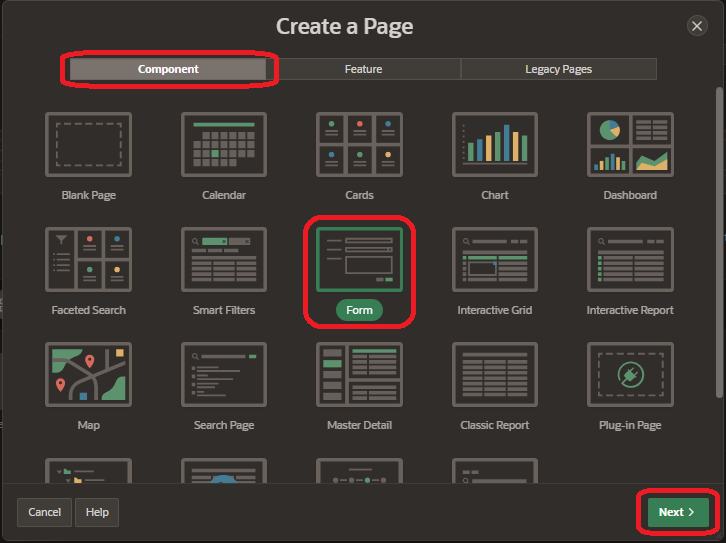The height and width of the screenshot is (543, 726).
Task: Select the Map page icon
Action: pyautogui.click(x=88, y=375)
